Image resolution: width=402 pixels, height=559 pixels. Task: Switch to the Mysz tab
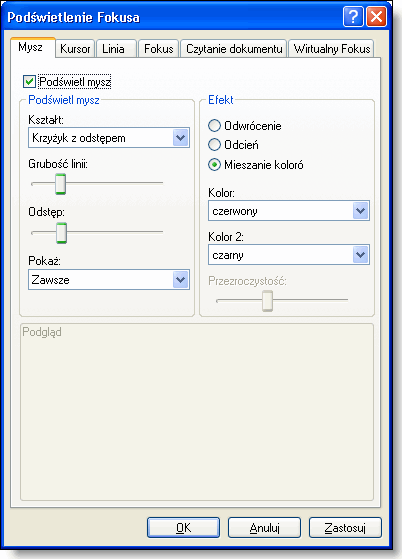(x=32, y=47)
